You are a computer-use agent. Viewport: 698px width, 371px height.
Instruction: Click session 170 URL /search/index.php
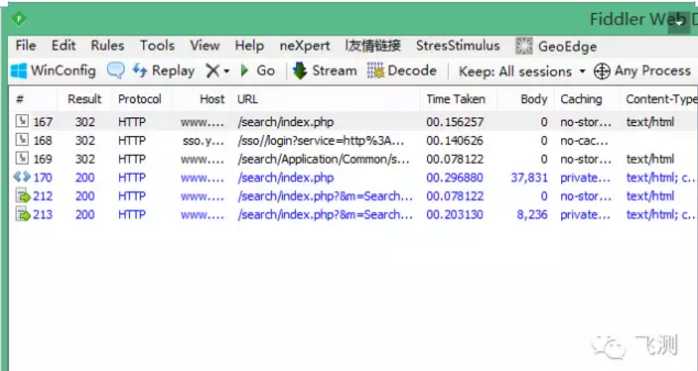pyautogui.click(x=286, y=178)
